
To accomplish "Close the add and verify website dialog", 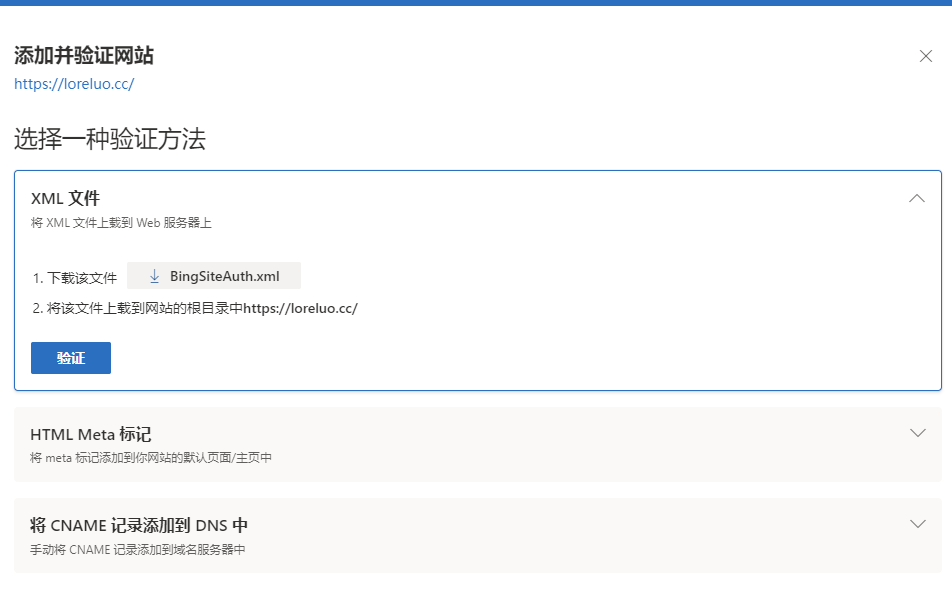I will (x=925, y=56).
